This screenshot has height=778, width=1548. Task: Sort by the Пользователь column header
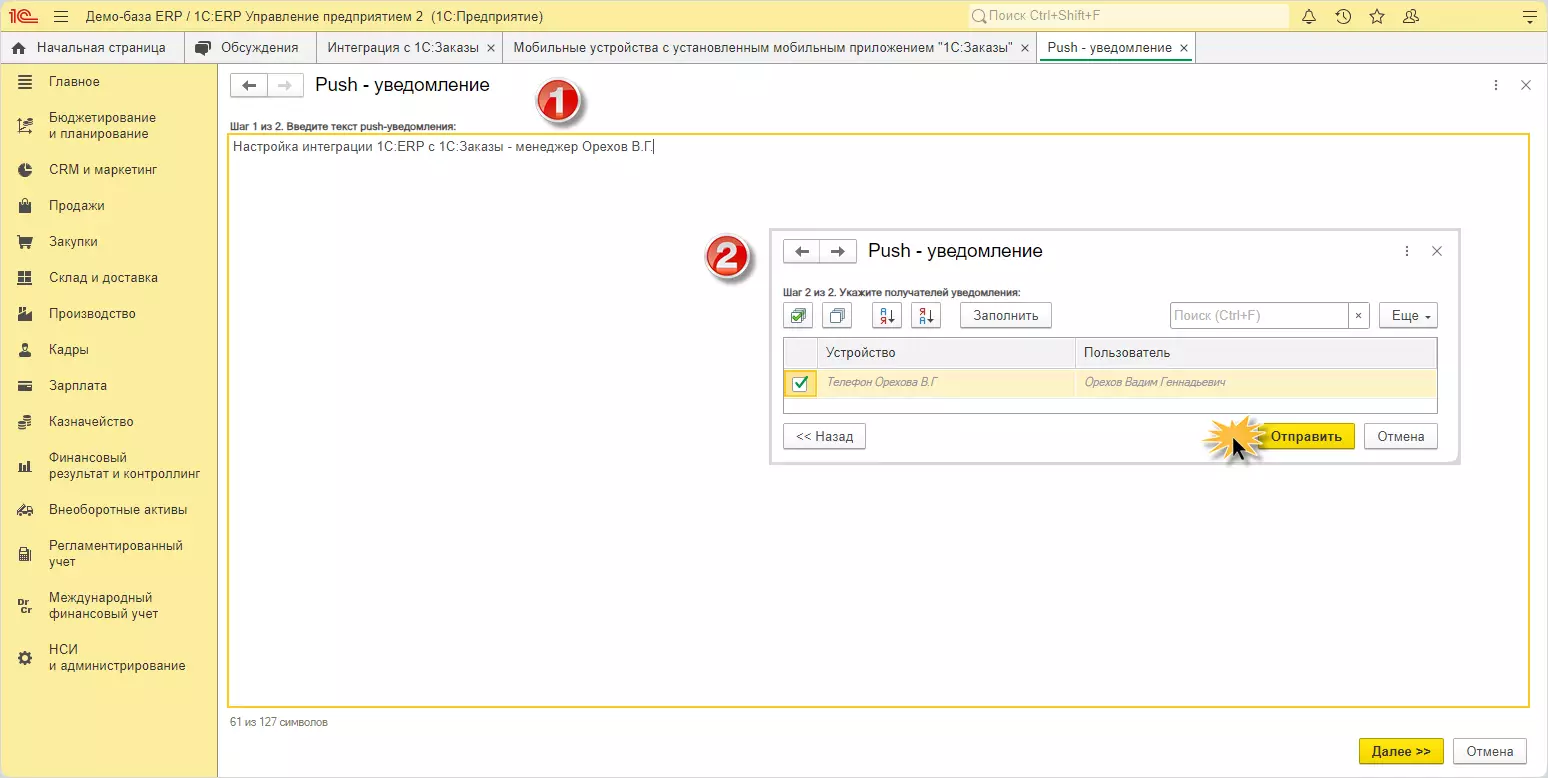[1256, 353]
